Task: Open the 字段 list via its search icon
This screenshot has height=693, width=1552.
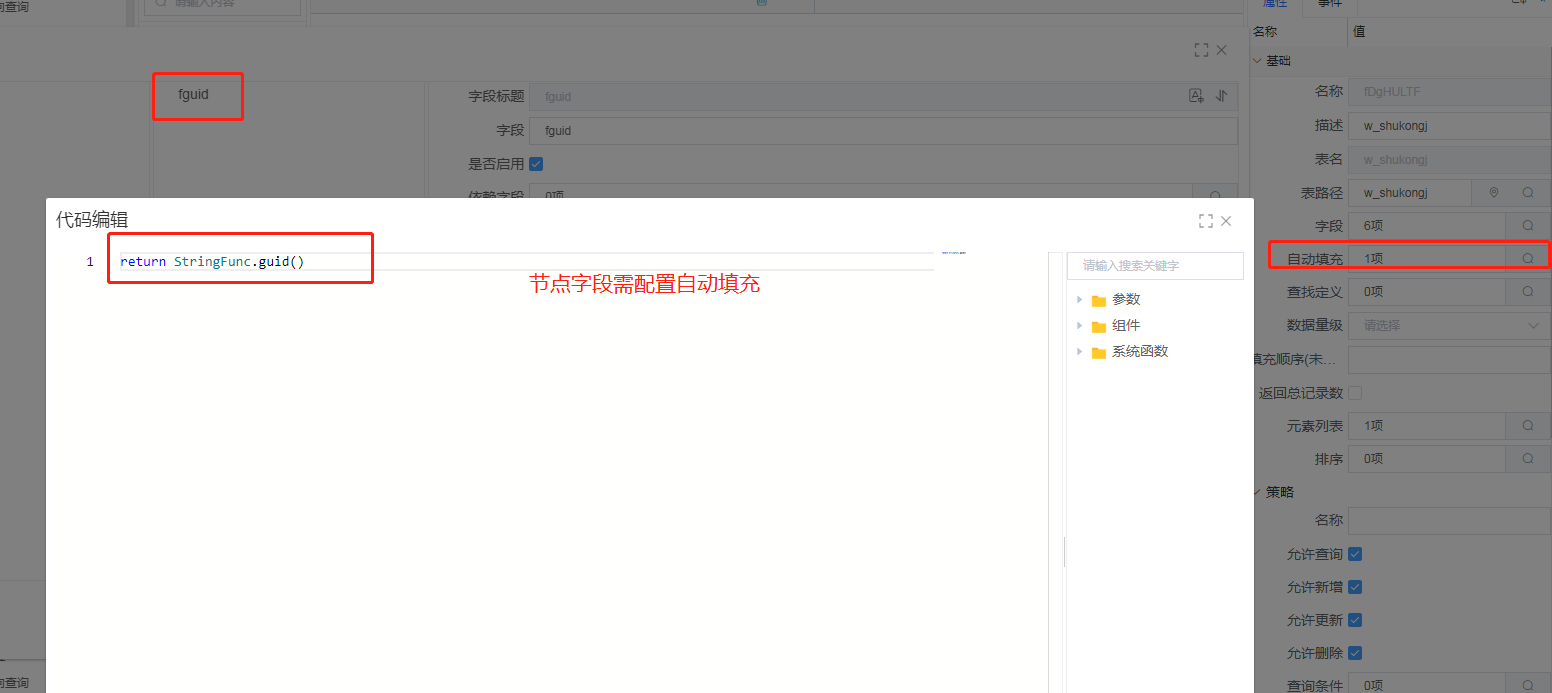Action: coord(1527,226)
